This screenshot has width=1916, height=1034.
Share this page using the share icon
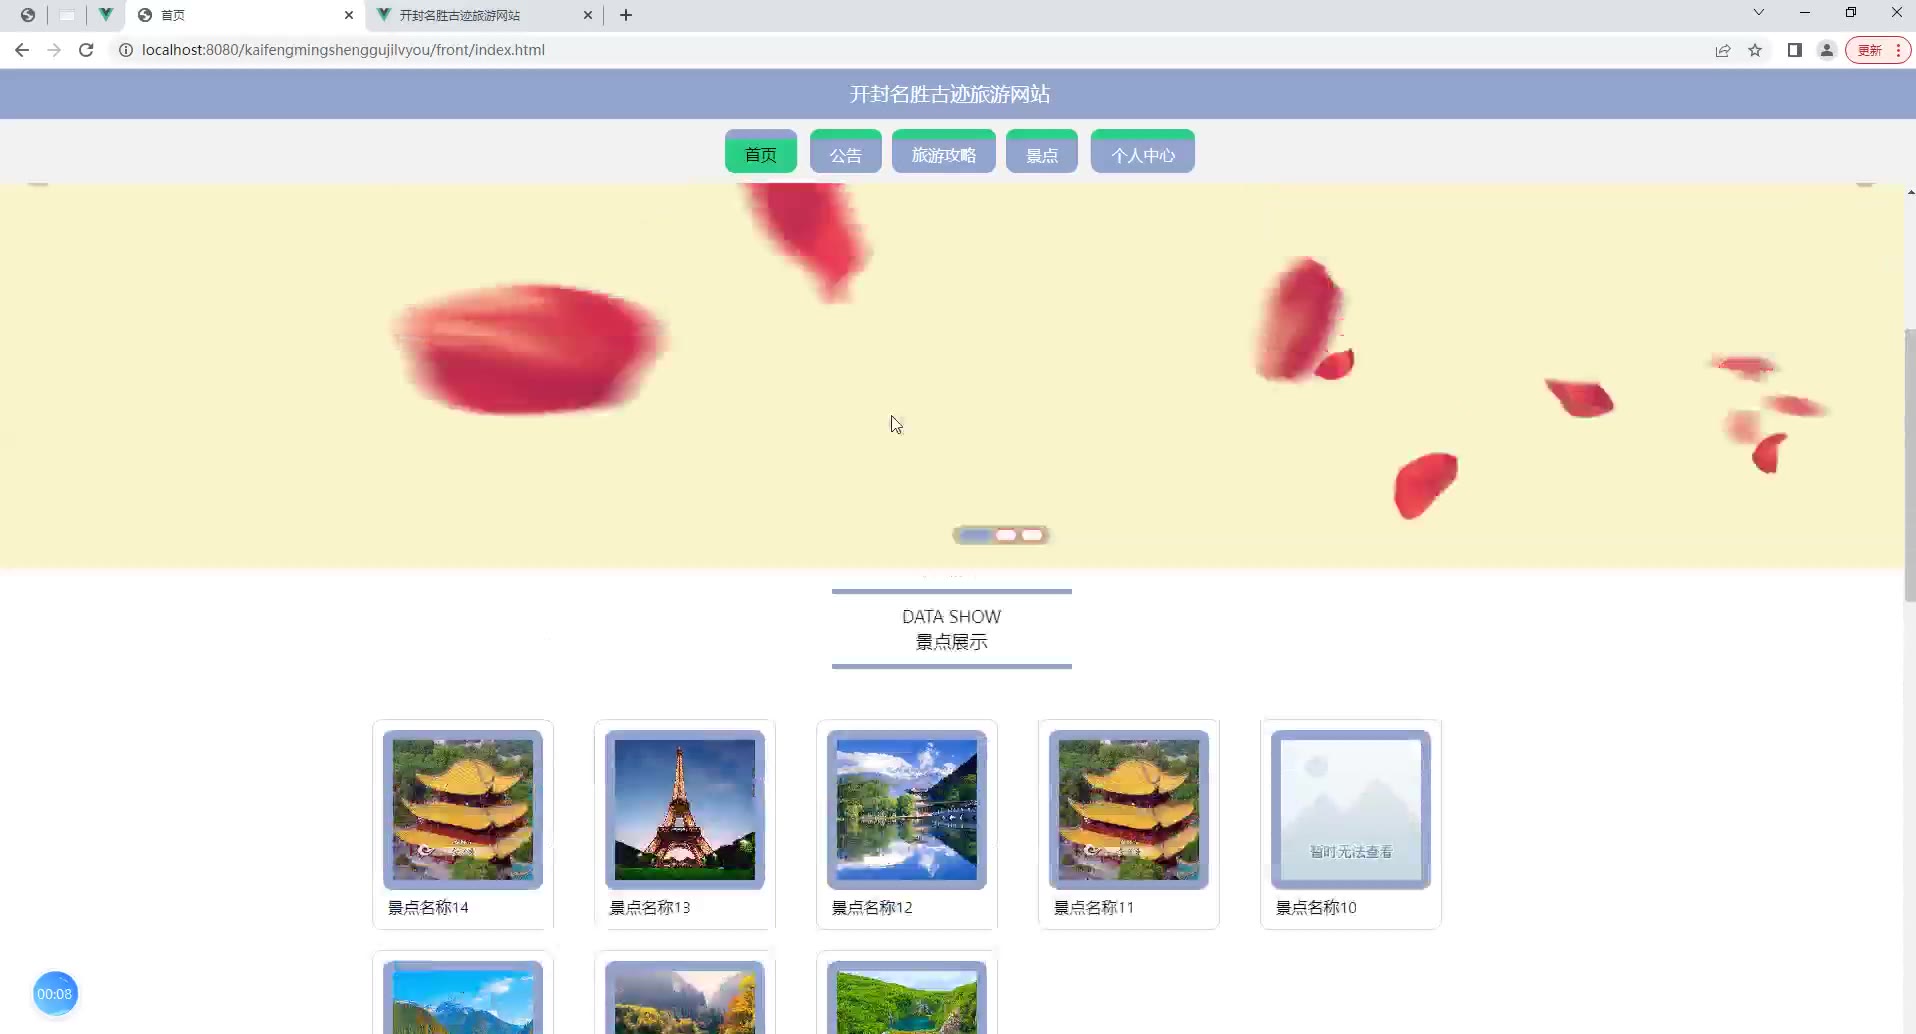[1723, 50]
